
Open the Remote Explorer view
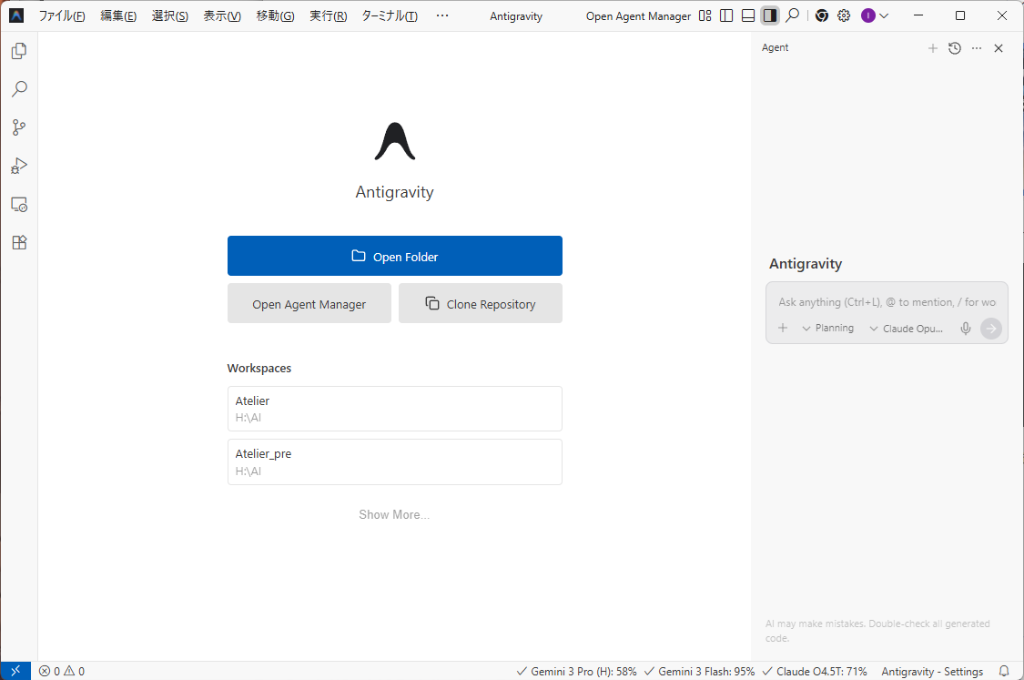pyautogui.click(x=18, y=204)
